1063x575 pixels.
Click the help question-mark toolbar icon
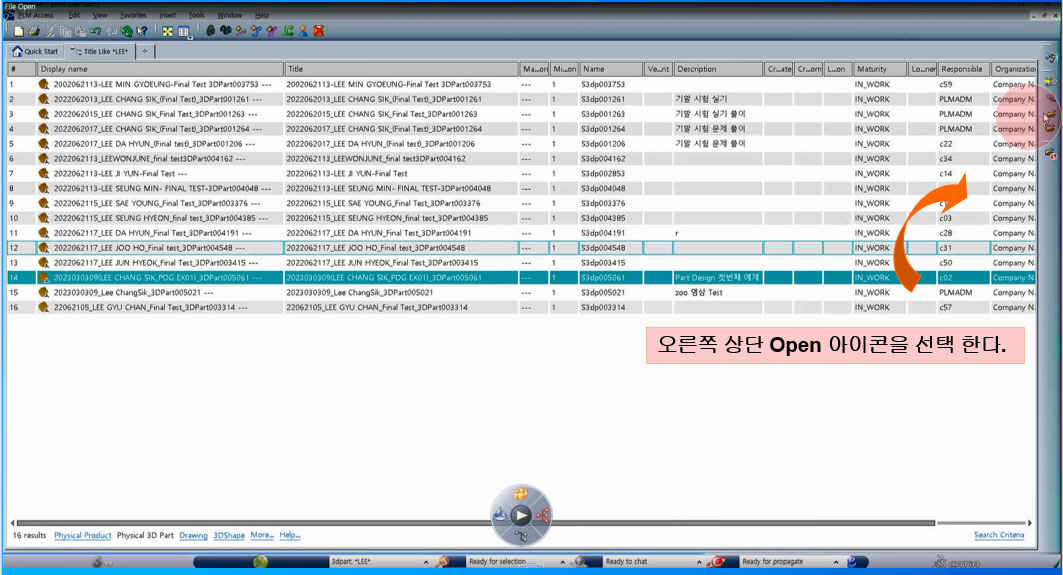pos(142,31)
